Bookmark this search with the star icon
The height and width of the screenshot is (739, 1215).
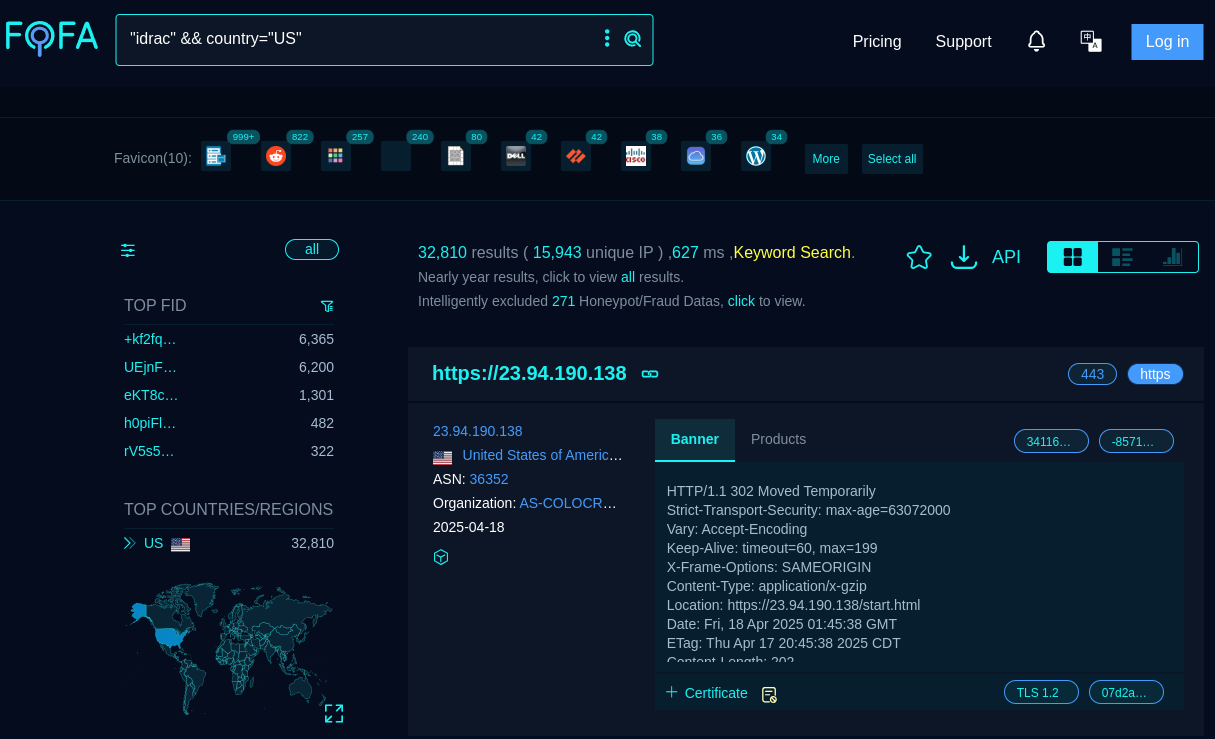point(918,257)
